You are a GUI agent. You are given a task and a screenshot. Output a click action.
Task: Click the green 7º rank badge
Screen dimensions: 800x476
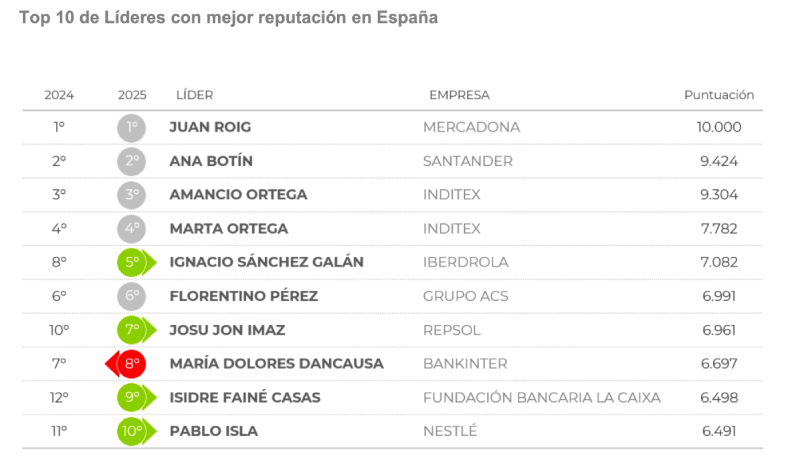[136, 330]
